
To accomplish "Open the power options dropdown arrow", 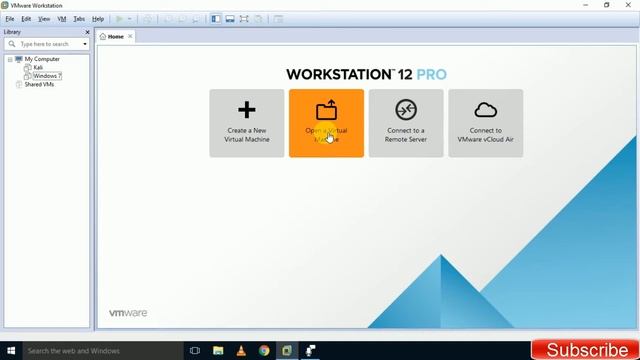I will (130, 19).
